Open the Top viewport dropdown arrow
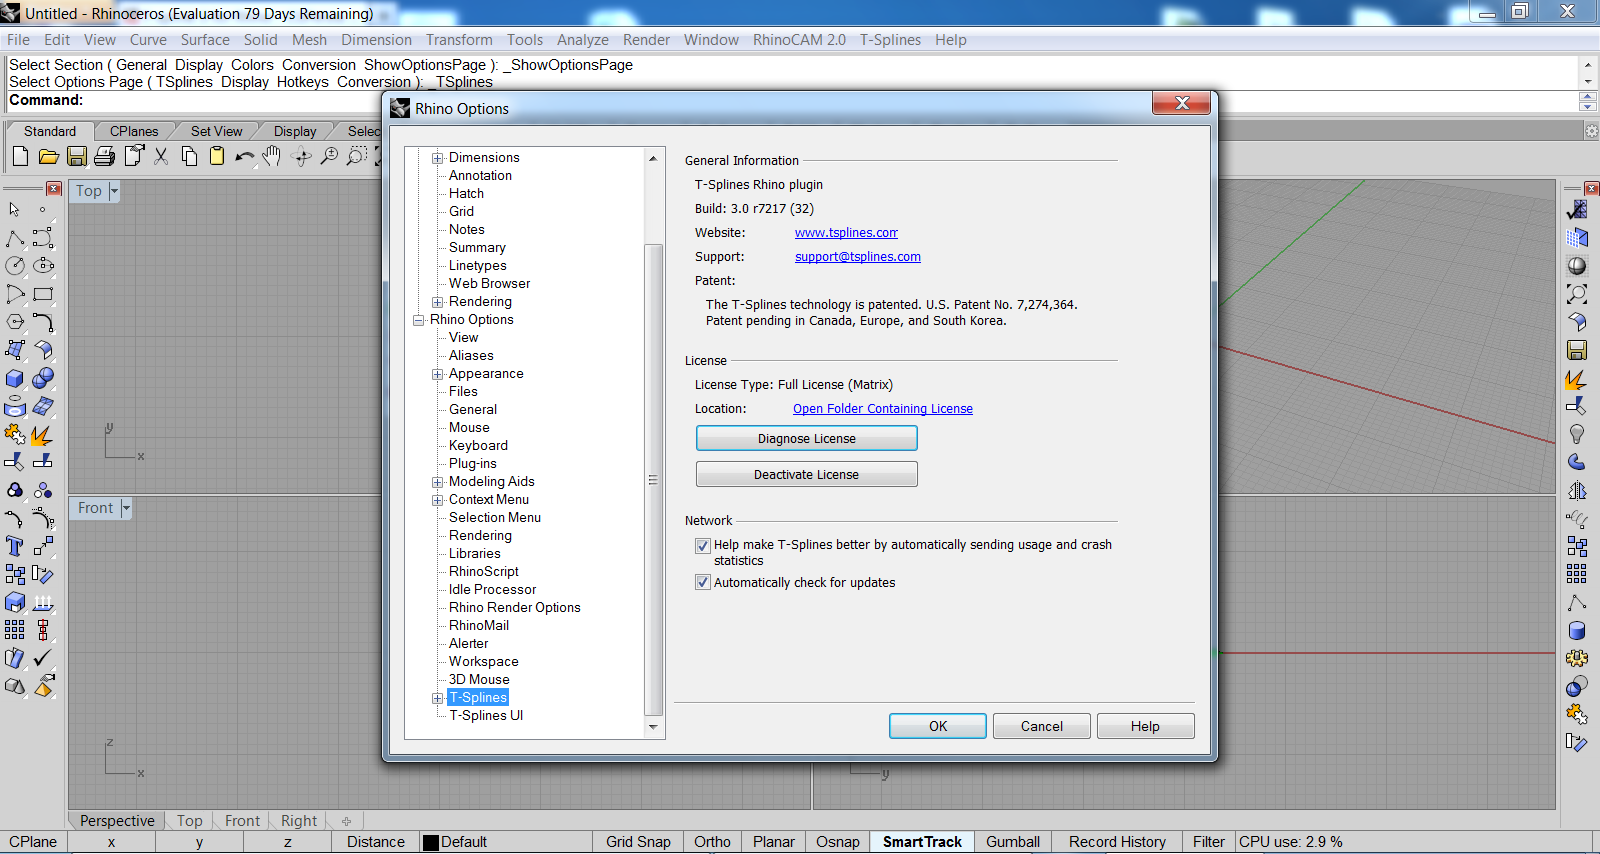Screen dimensions: 1600x854 coord(114,191)
